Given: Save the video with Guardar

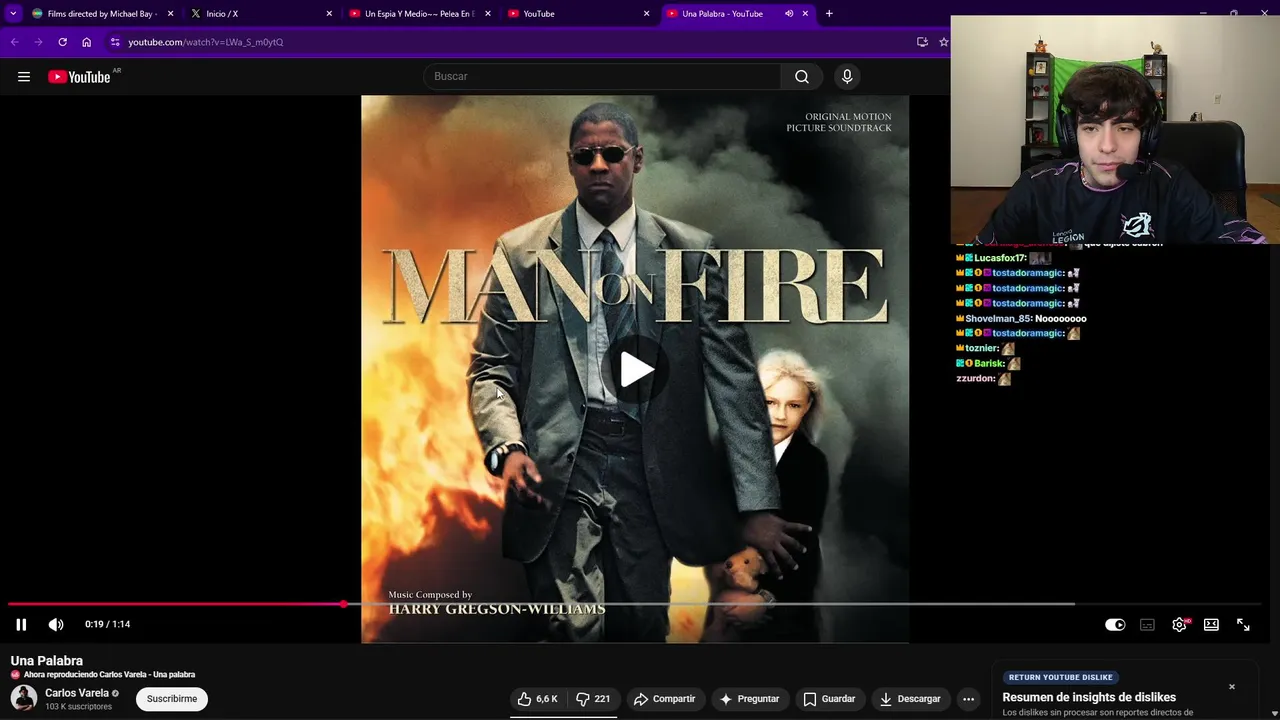Looking at the screenshot, I should [x=830, y=699].
